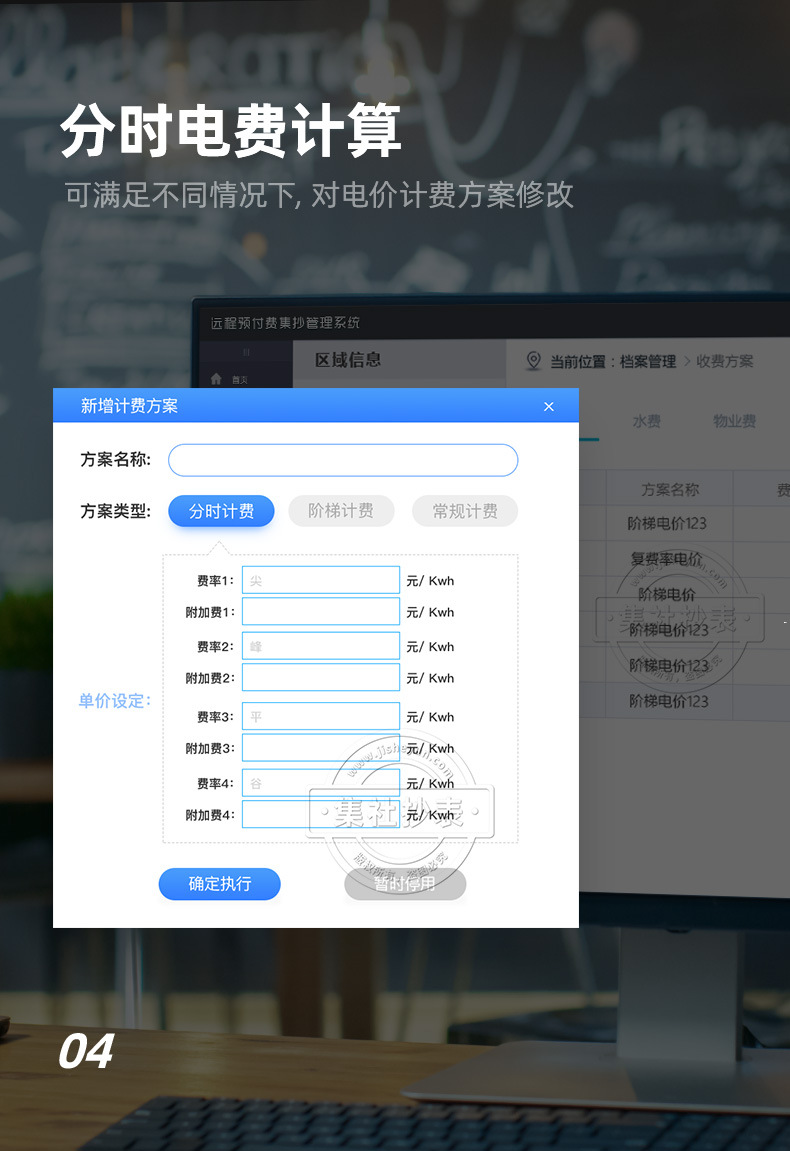Switch to the 物业费 tab
This screenshot has height=1151, width=790.
click(x=734, y=421)
